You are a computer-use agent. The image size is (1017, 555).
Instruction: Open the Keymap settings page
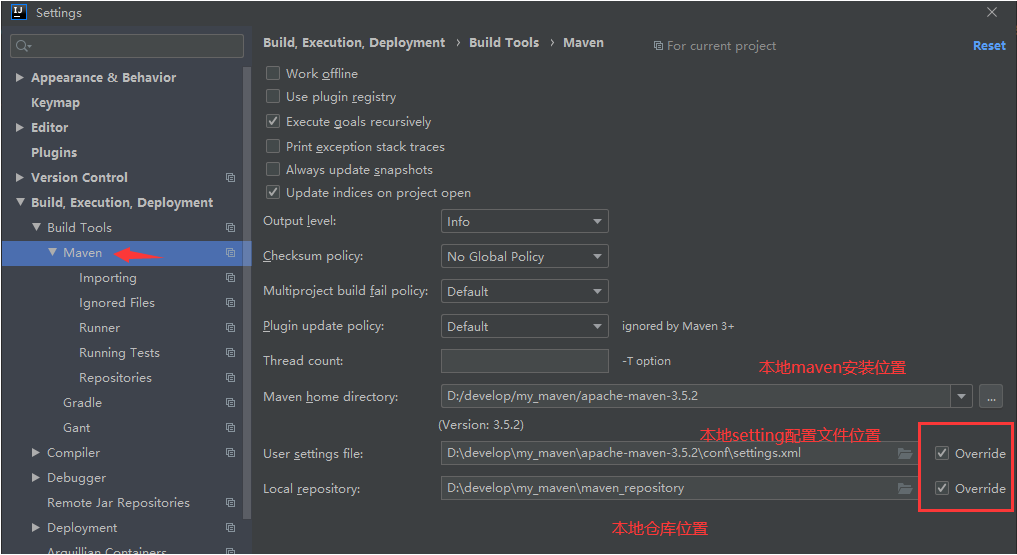[55, 102]
